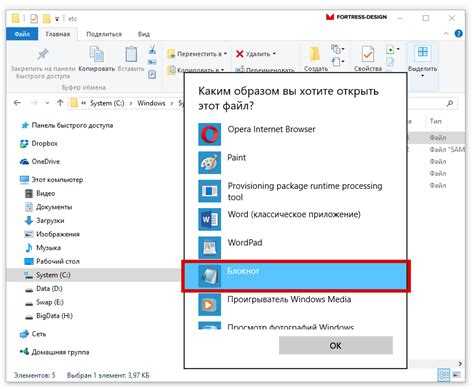Open the Поделиться ribbon tab
Screen dimensions: 474x389
point(104,34)
